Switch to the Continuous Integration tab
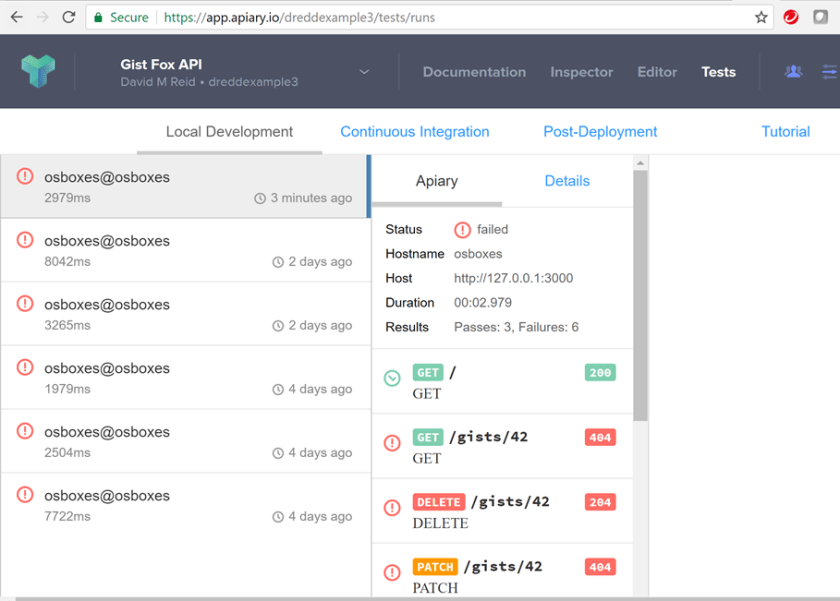 (414, 132)
